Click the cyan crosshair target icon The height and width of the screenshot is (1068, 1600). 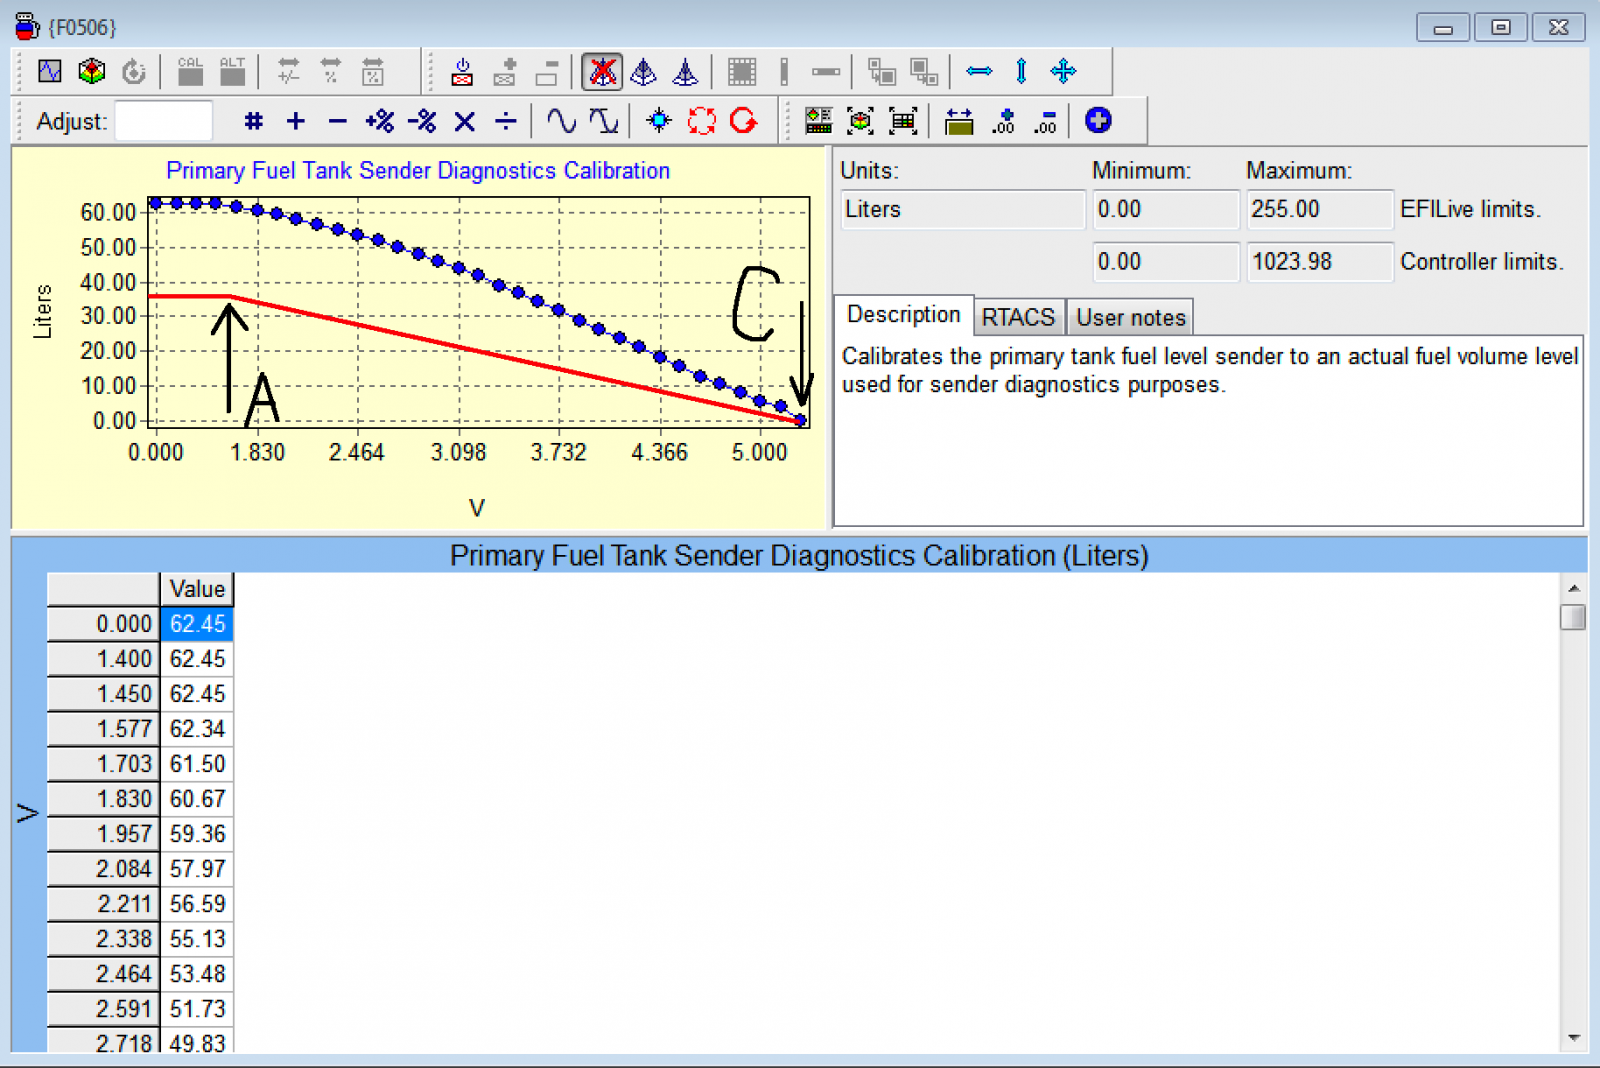[x=659, y=121]
